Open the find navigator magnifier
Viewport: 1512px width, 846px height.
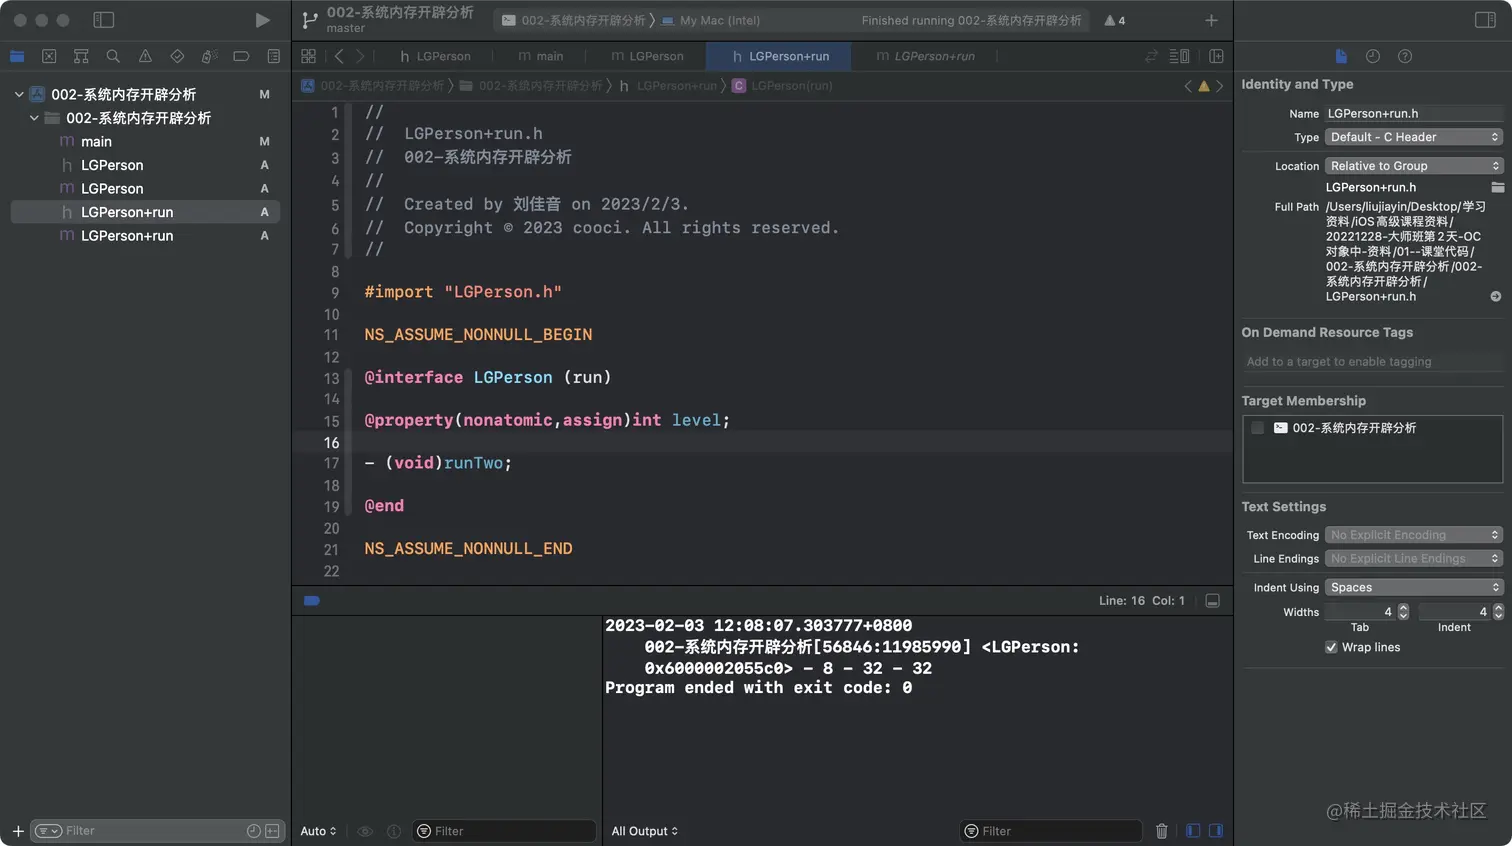[x=113, y=56]
